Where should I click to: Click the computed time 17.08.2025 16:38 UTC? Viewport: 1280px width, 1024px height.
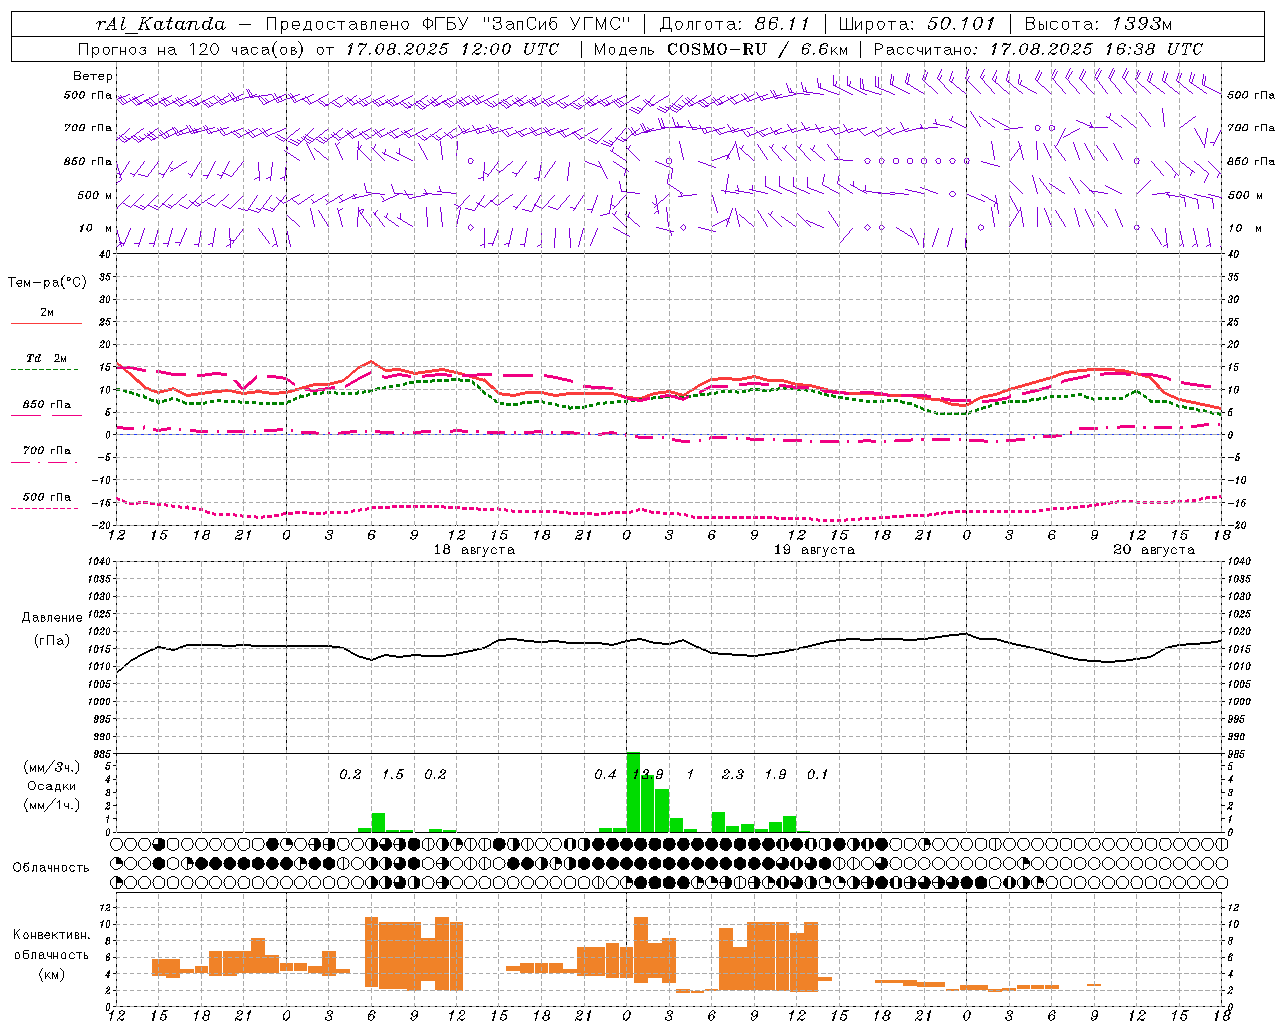tap(1096, 49)
